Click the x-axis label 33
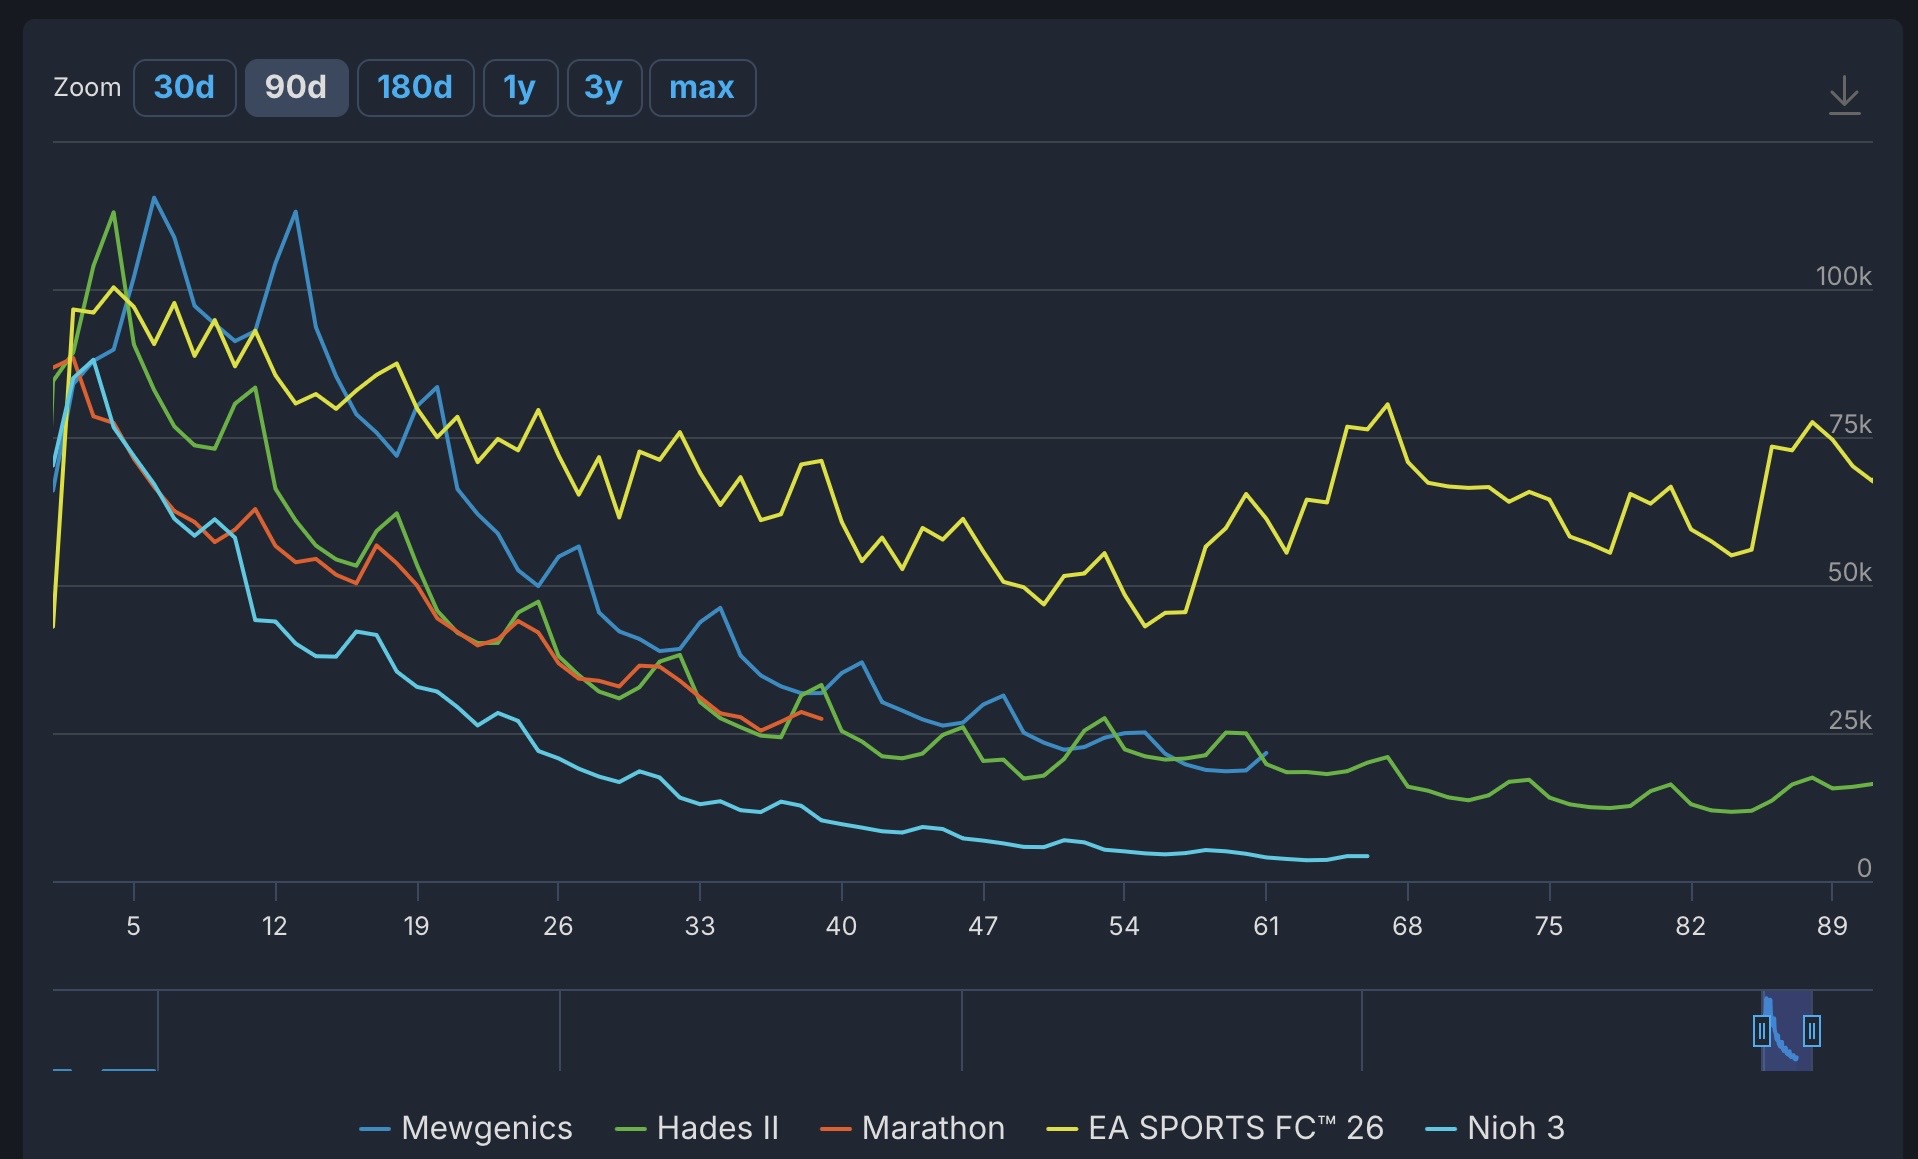This screenshot has width=1918, height=1159. click(700, 926)
